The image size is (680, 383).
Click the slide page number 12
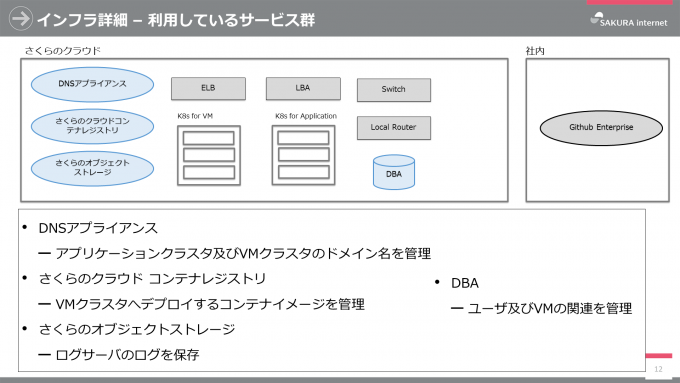click(x=658, y=369)
